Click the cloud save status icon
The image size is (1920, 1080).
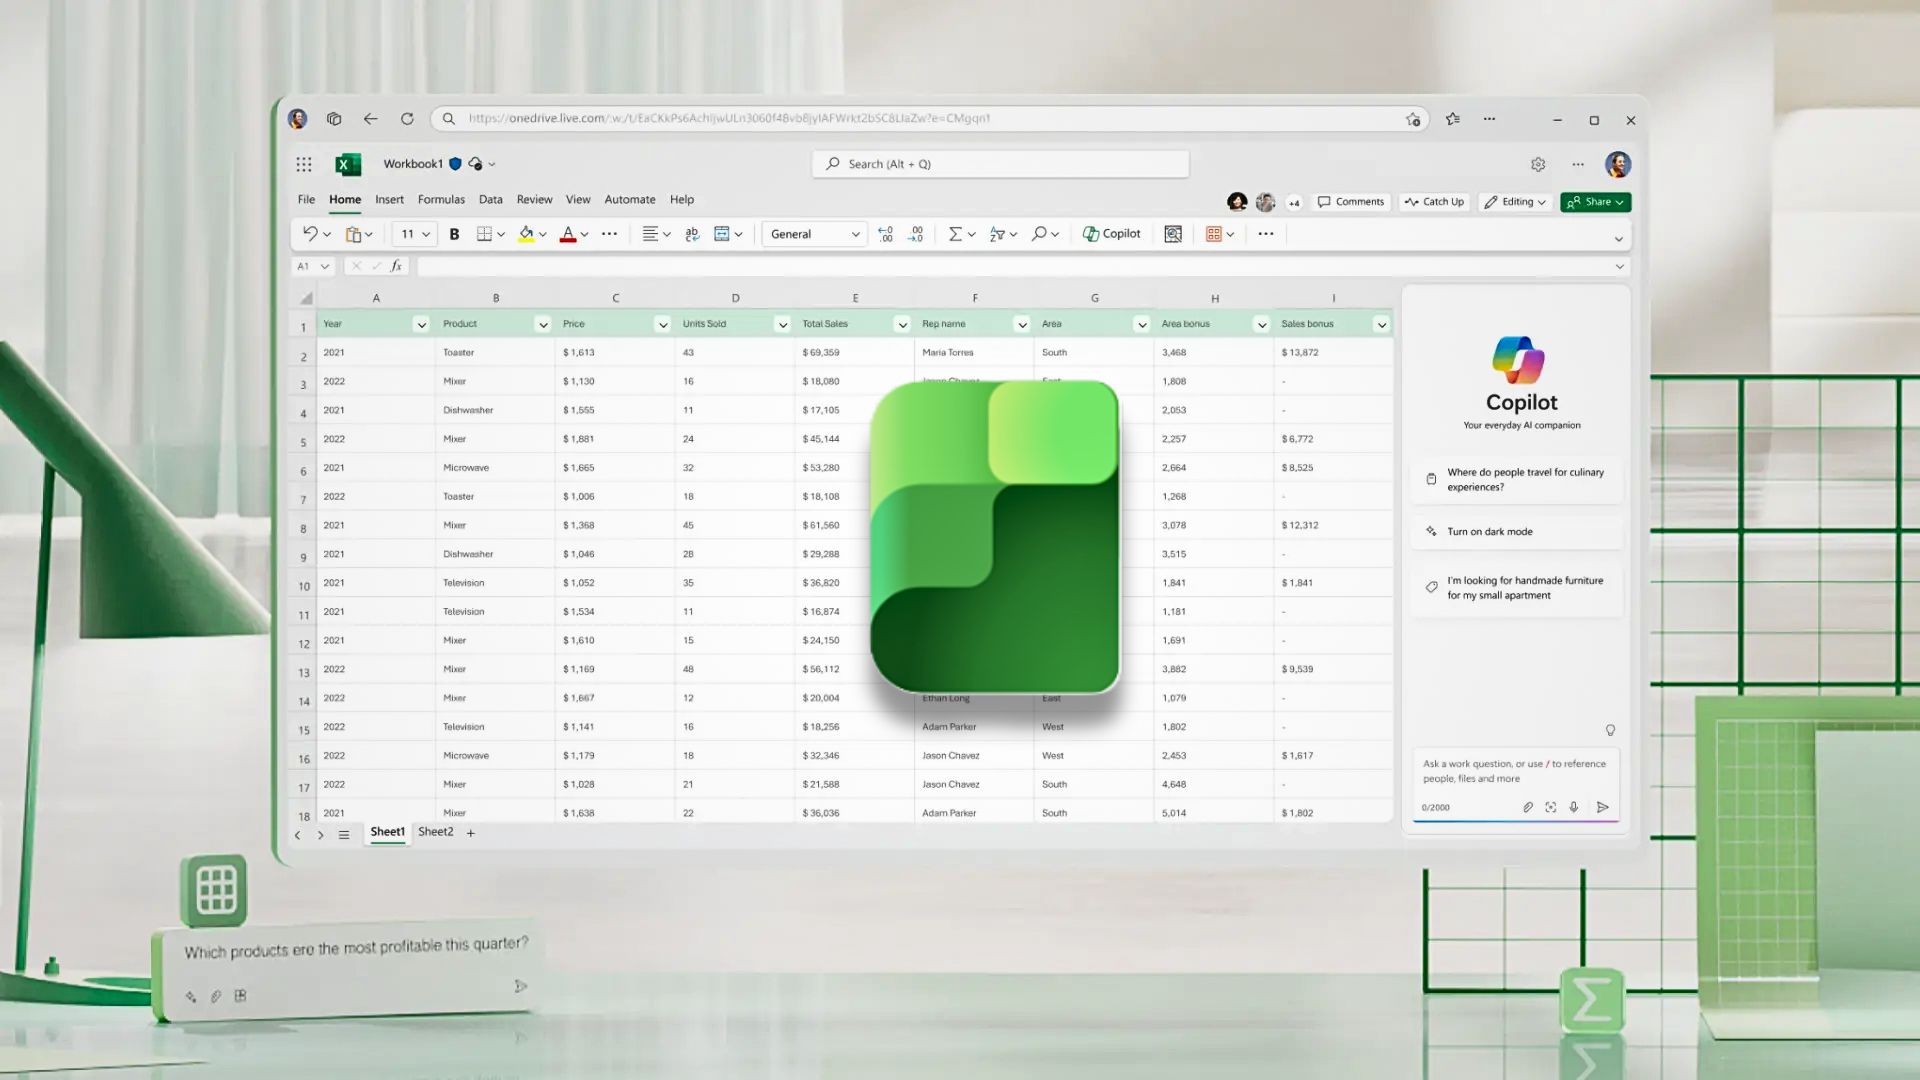(x=476, y=164)
